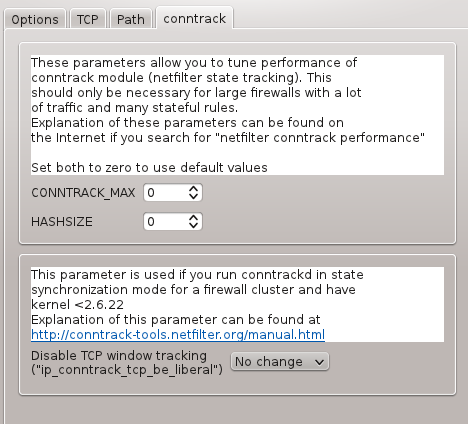Decrease CONNTRACK_MAX with the down arrow
This screenshot has width=468, height=424.
point(193,197)
